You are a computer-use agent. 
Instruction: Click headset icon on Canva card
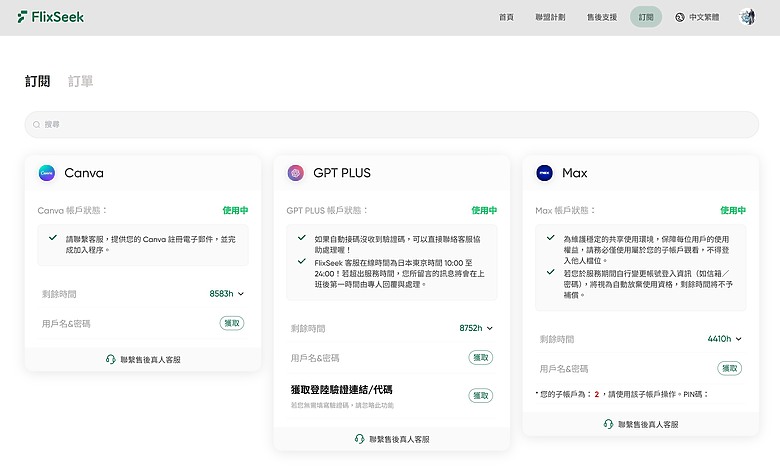110,359
